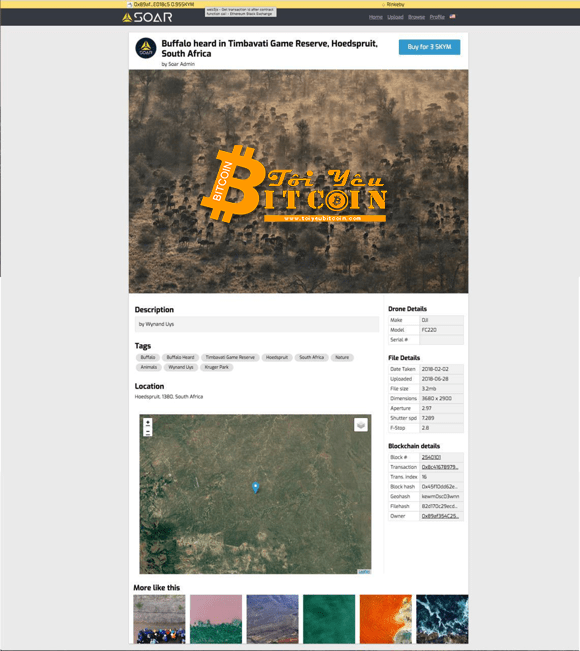580x651 pixels.
Task: Open the Home menu item
Action: coord(376,17)
